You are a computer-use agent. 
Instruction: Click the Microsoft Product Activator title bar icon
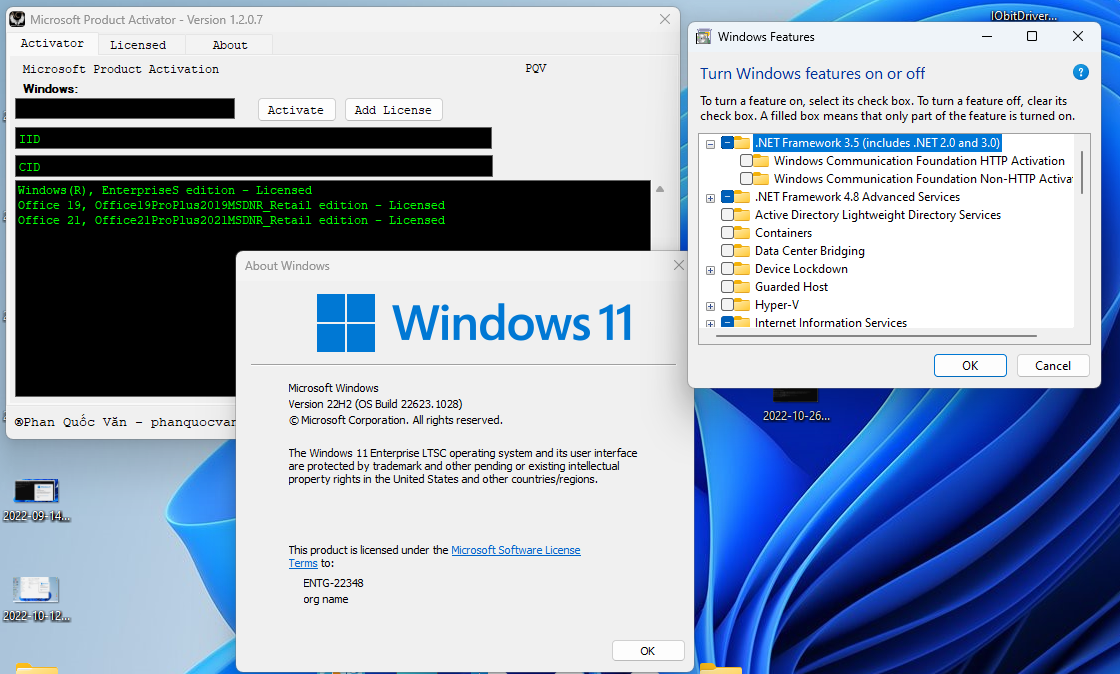coord(17,19)
